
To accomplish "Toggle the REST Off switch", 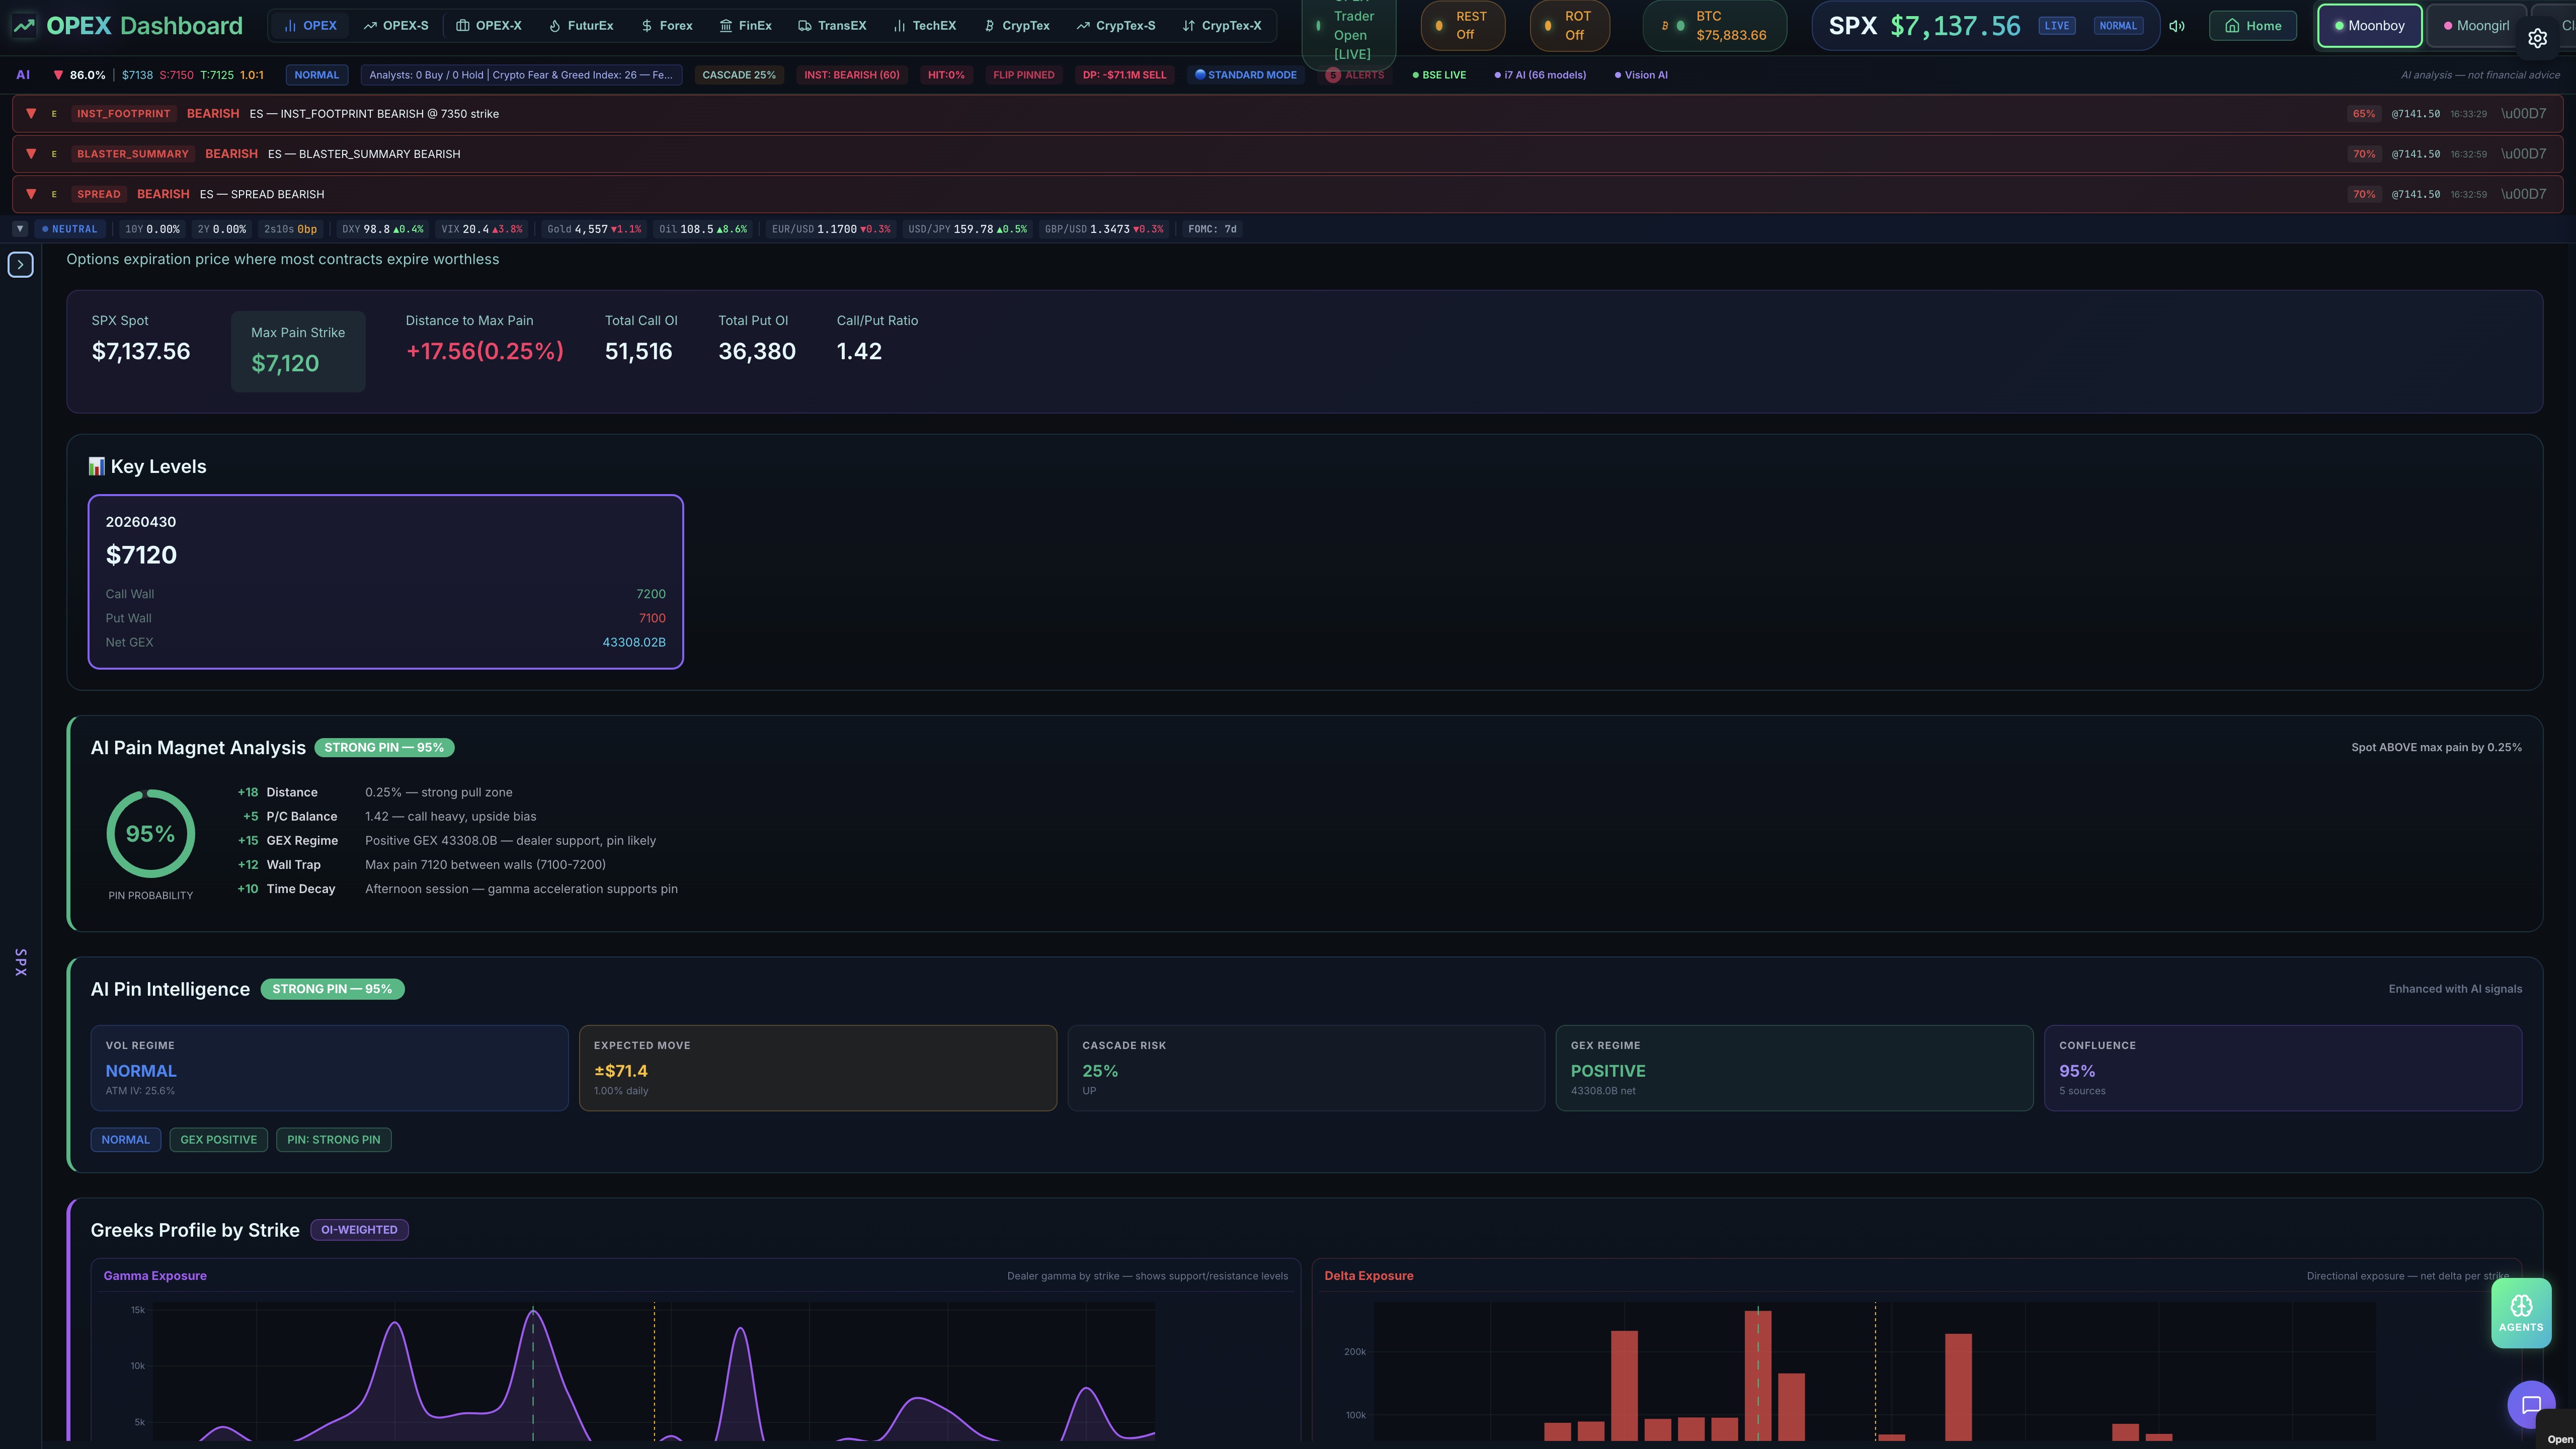I will pos(1463,26).
